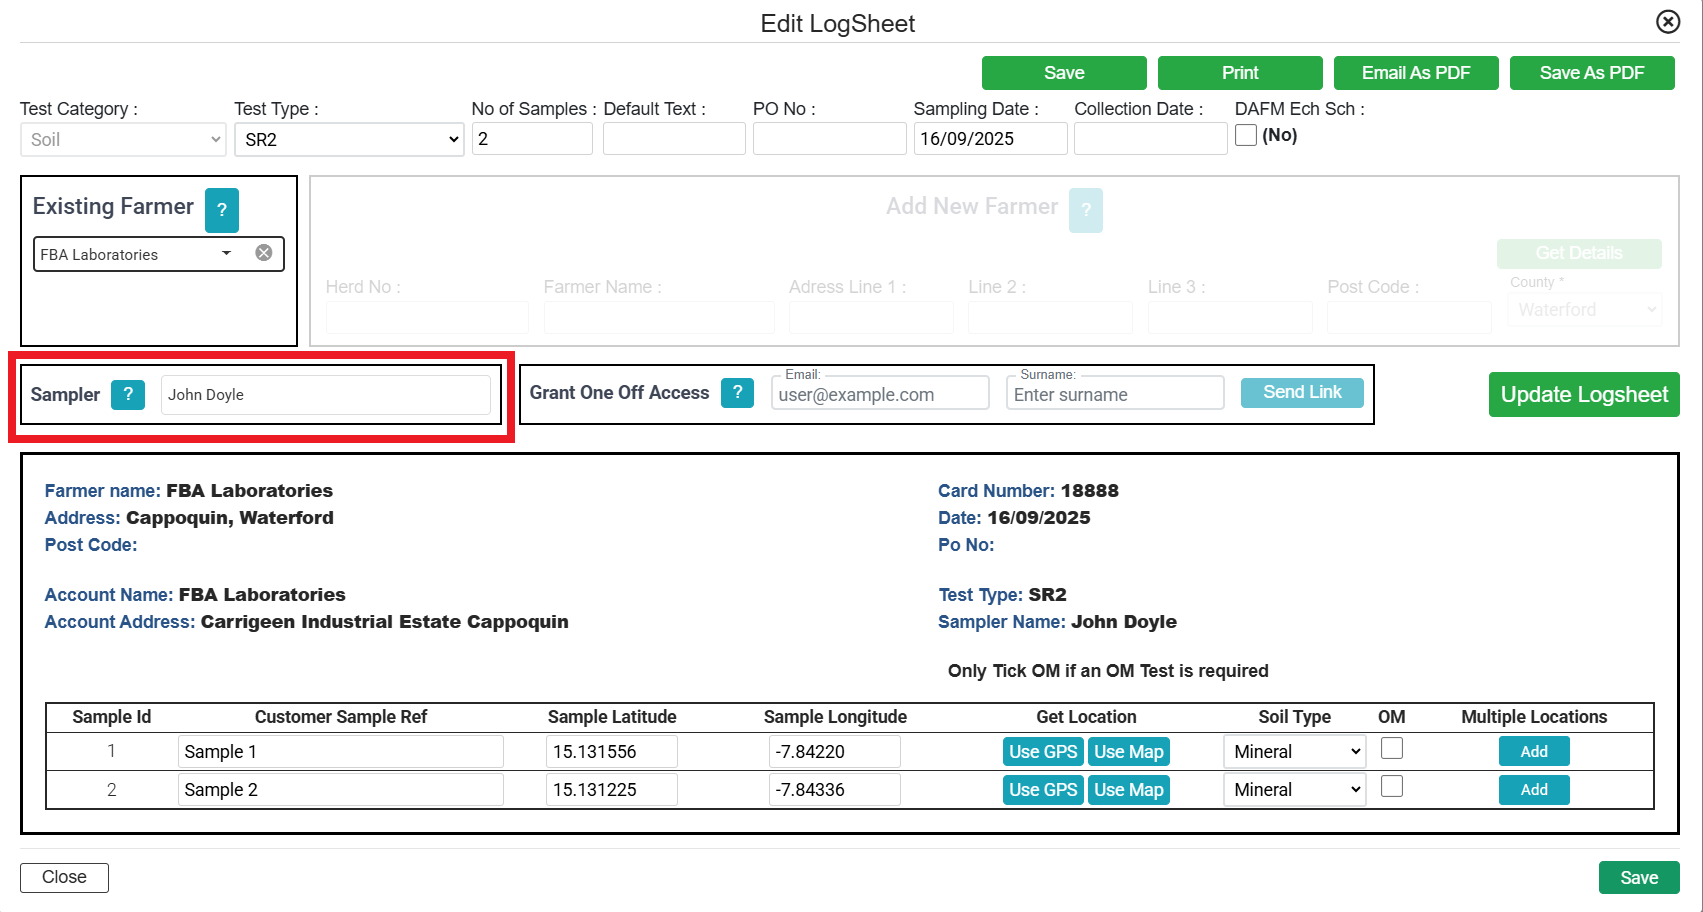Add multiple locations for Sample 1
Viewport: 1703px width, 912px height.
(1533, 752)
